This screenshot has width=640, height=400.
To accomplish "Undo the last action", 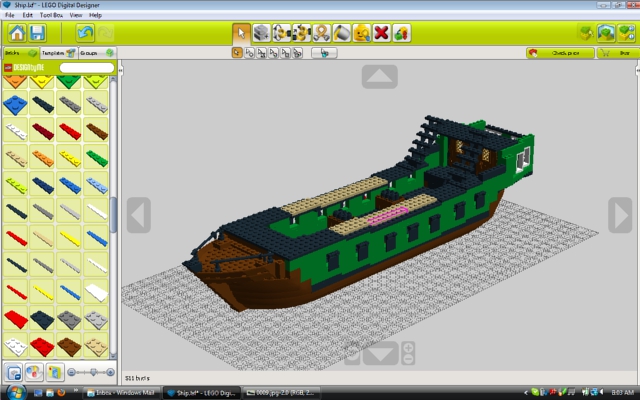I will click(x=85, y=33).
